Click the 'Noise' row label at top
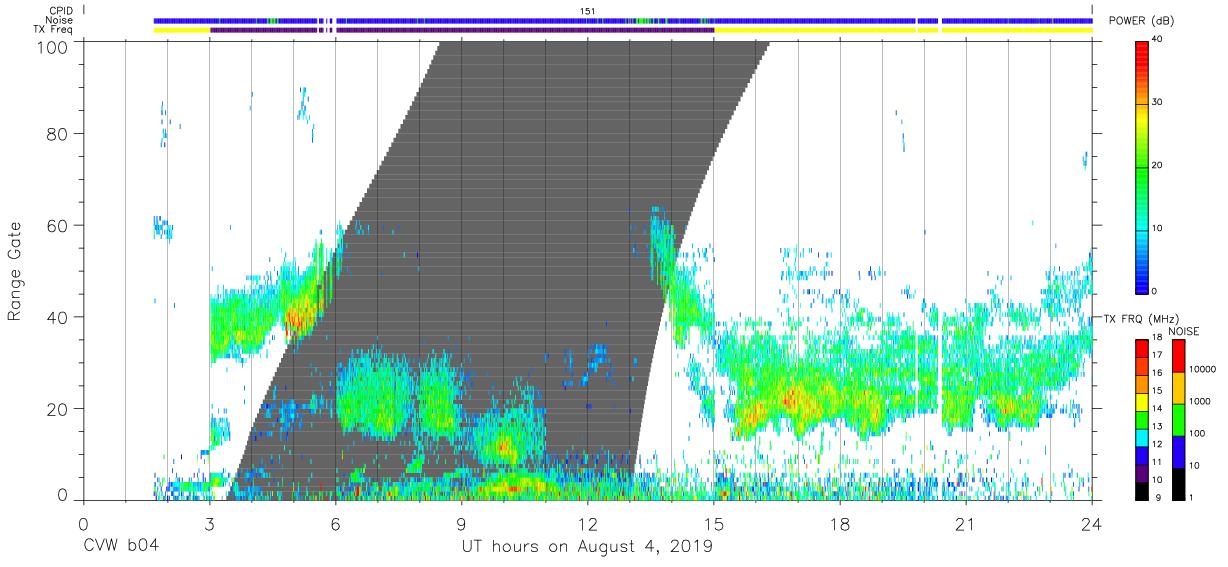This screenshot has width=1228, height=567. coord(61,20)
